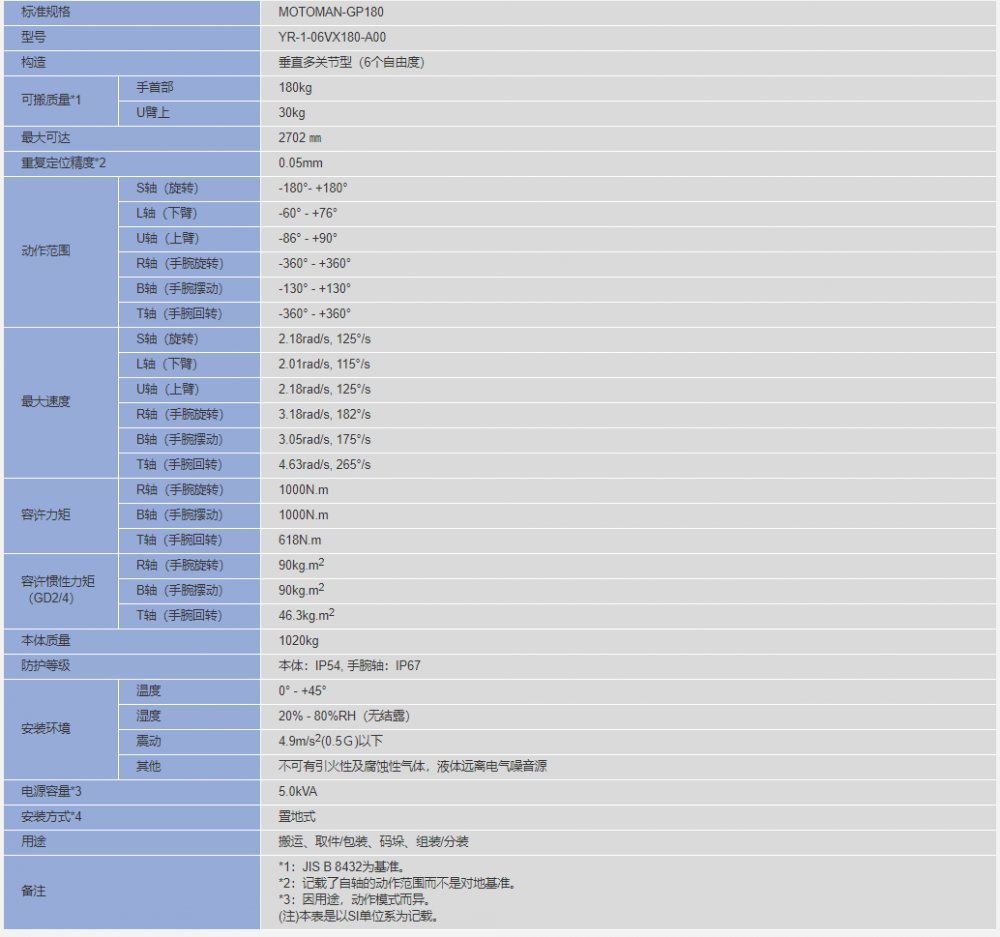The height and width of the screenshot is (937, 1000).
Task: Select the 20% - 80%RH humidity value
Action: tap(344, 716)
